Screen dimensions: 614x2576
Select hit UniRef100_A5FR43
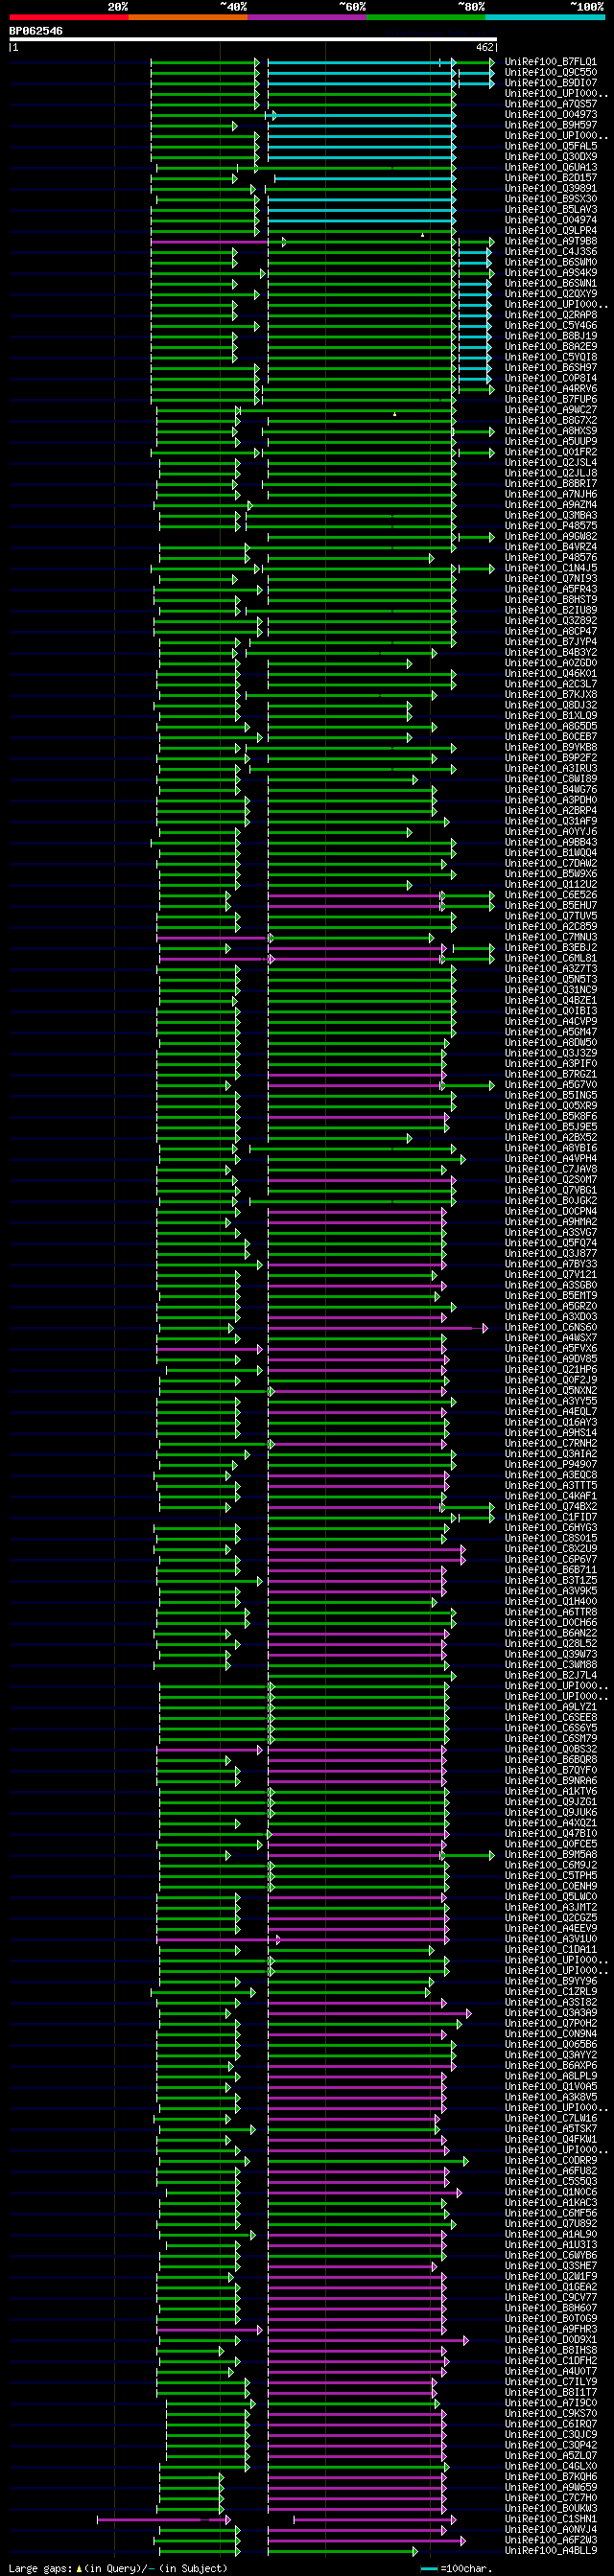tap(551, 589)
